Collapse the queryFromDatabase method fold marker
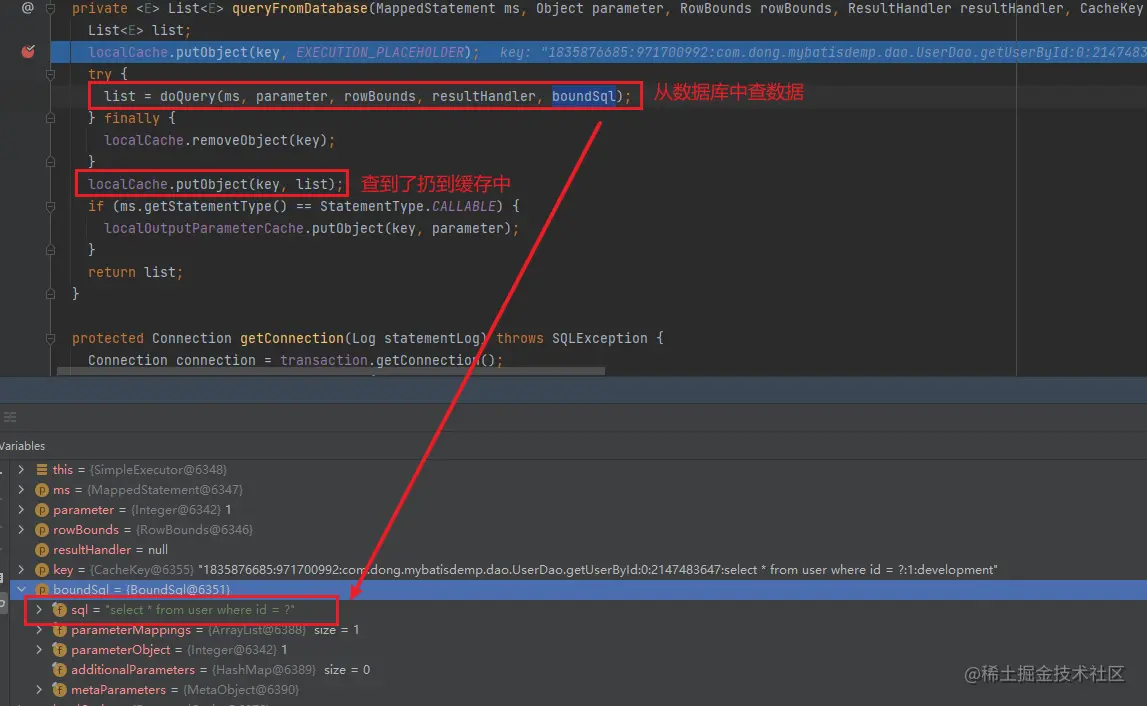This screenshot has height=706, width=1147. pyautogui.click(x=50, y=9)
